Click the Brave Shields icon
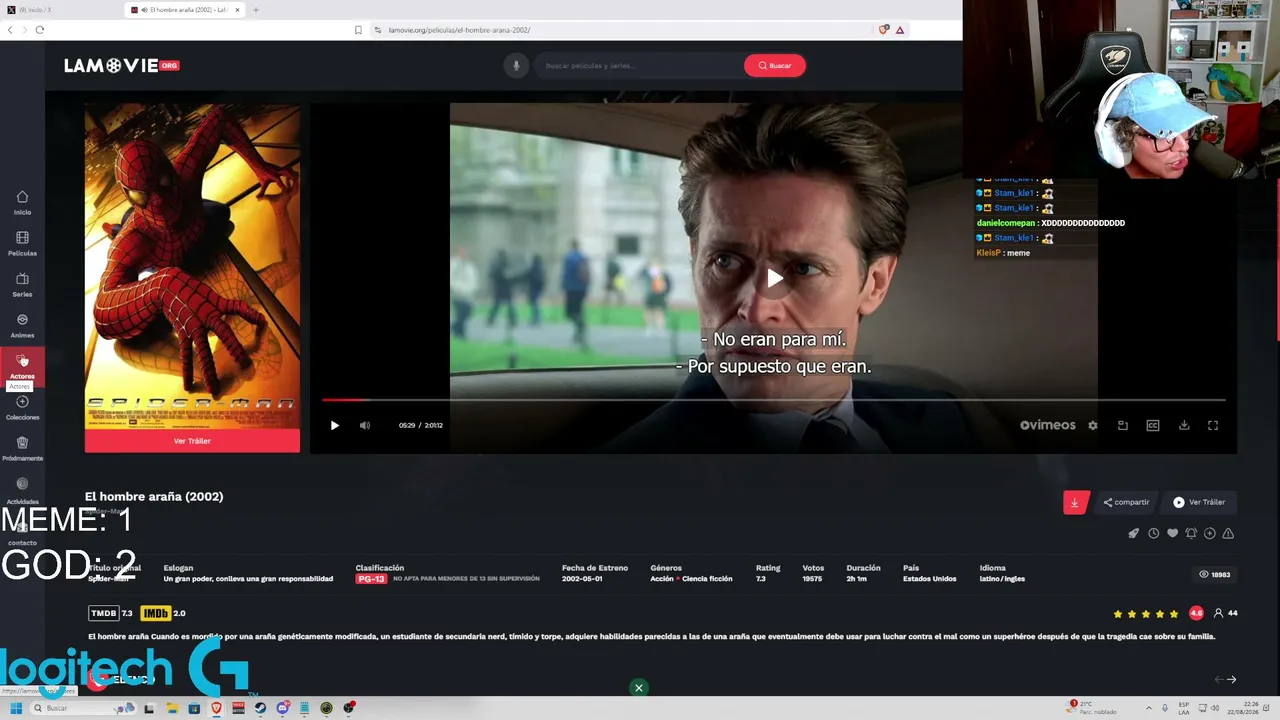The height and width of the screenshot is (720, 1280). pyautogui.click(x=883, y=30)
